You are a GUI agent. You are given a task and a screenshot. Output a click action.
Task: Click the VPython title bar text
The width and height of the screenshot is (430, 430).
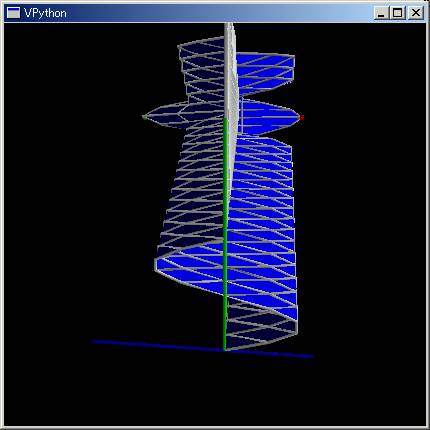(45, 13)
